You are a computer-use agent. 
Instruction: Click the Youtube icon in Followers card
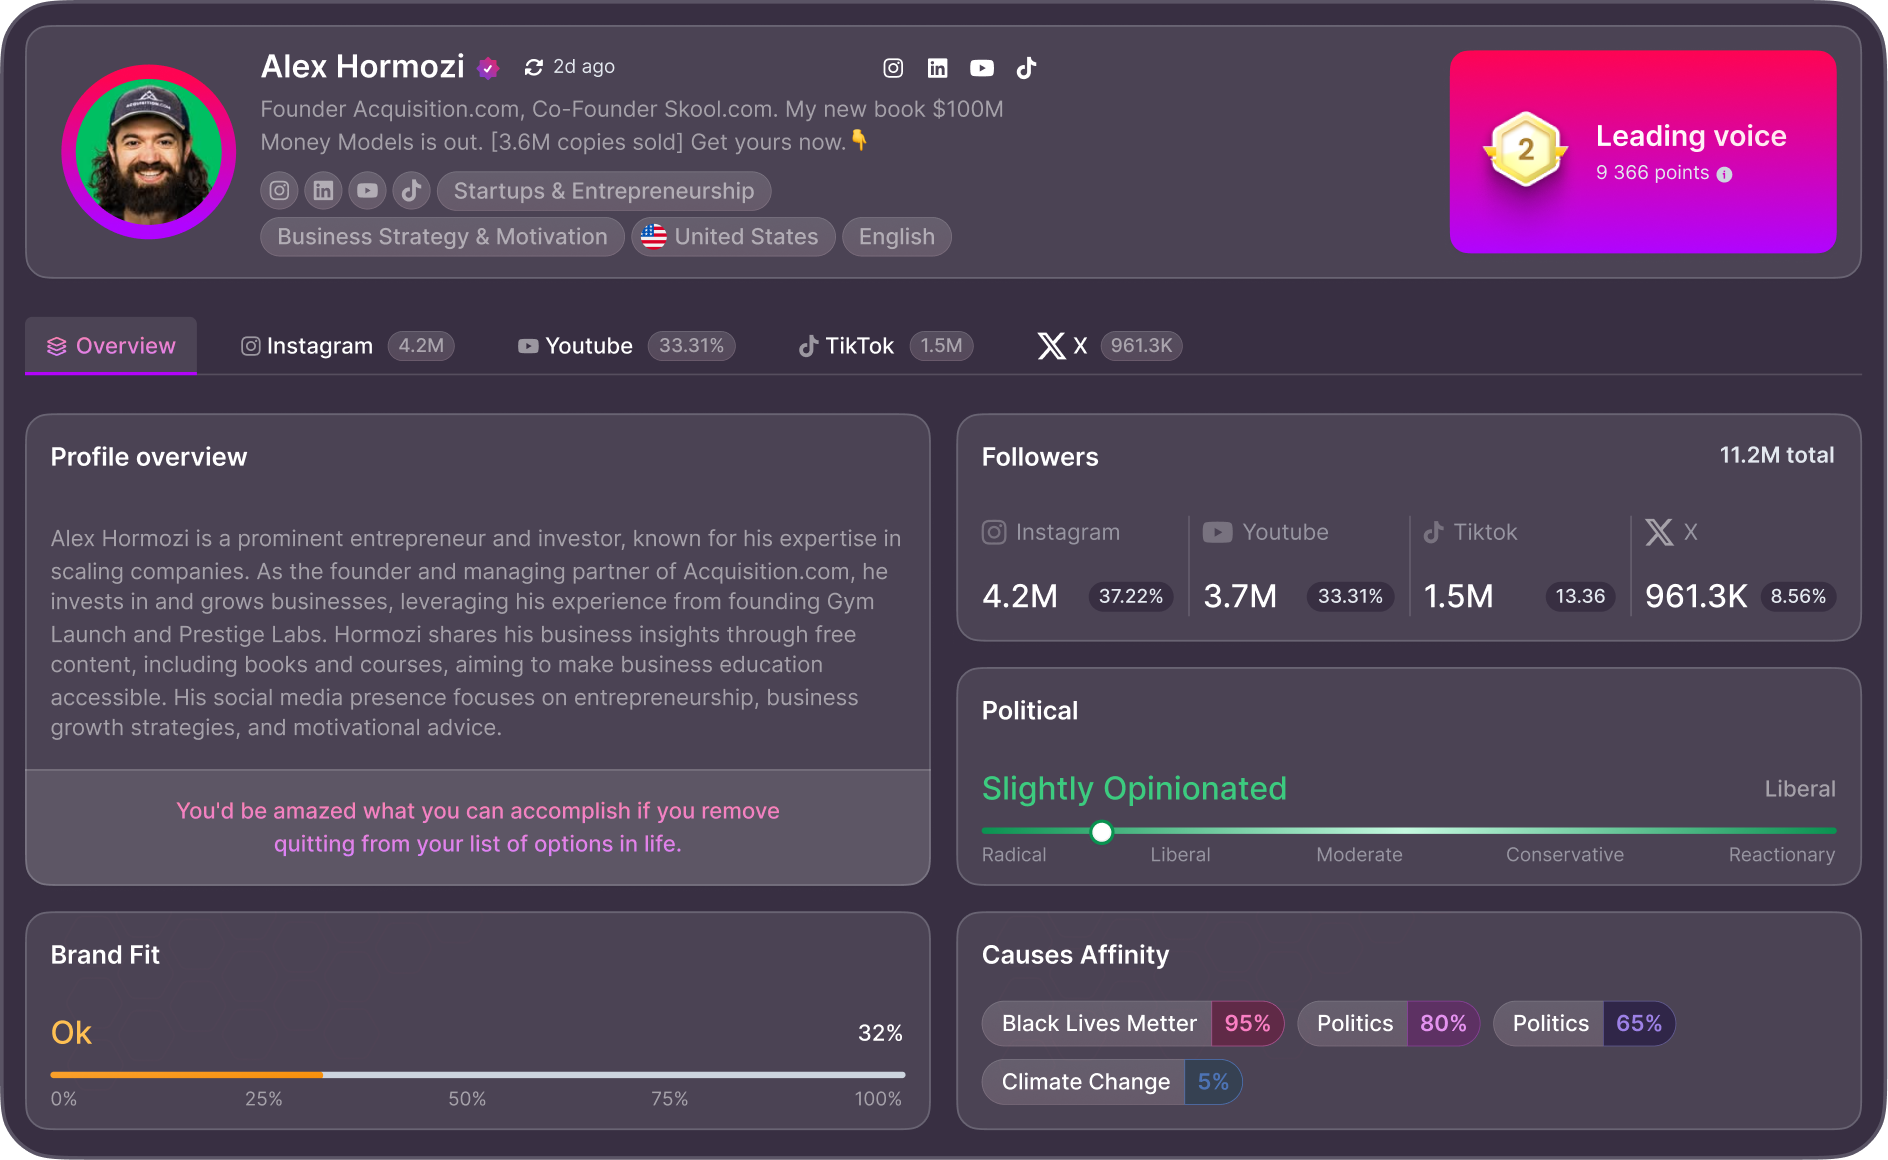click(1217, 532)
